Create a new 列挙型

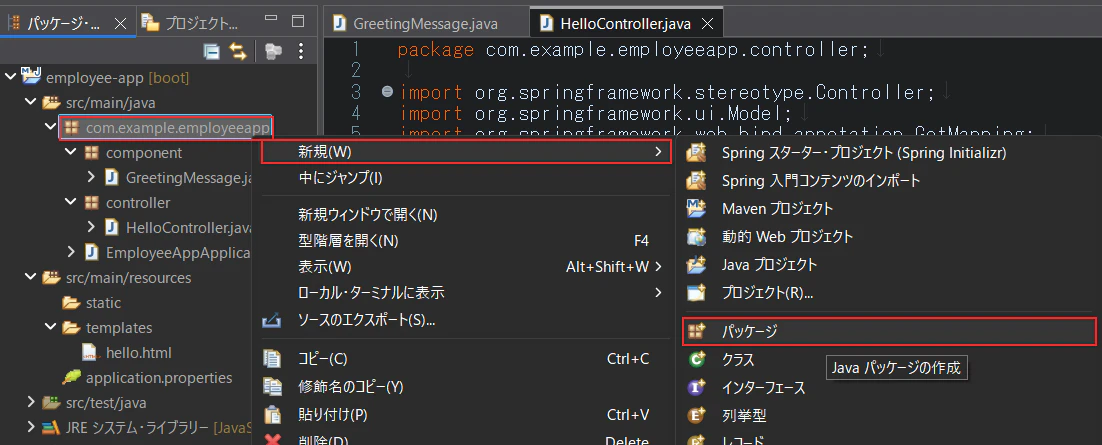[889, 415]
